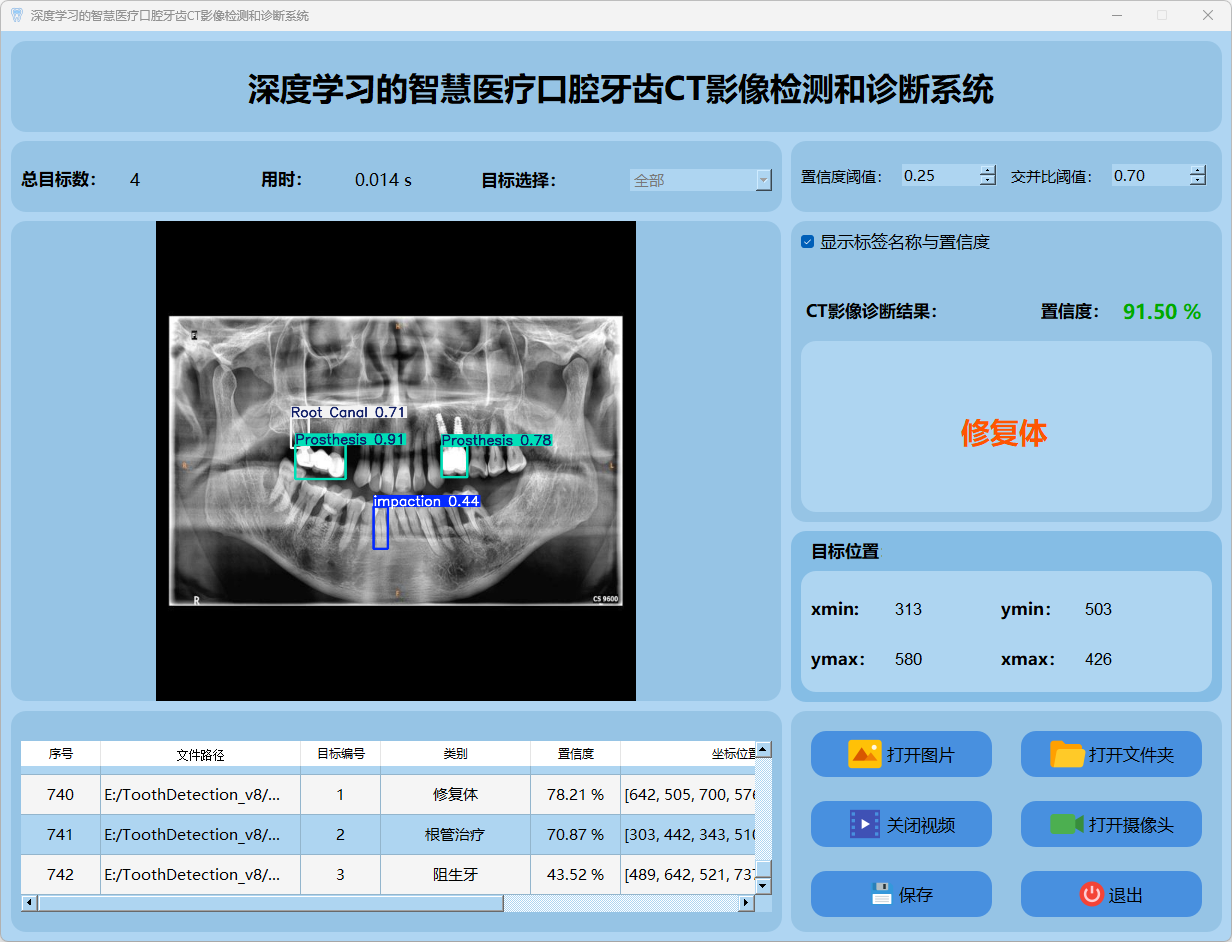
Task: Click the floppy disk save icon
Action: (x=881, y=894)
